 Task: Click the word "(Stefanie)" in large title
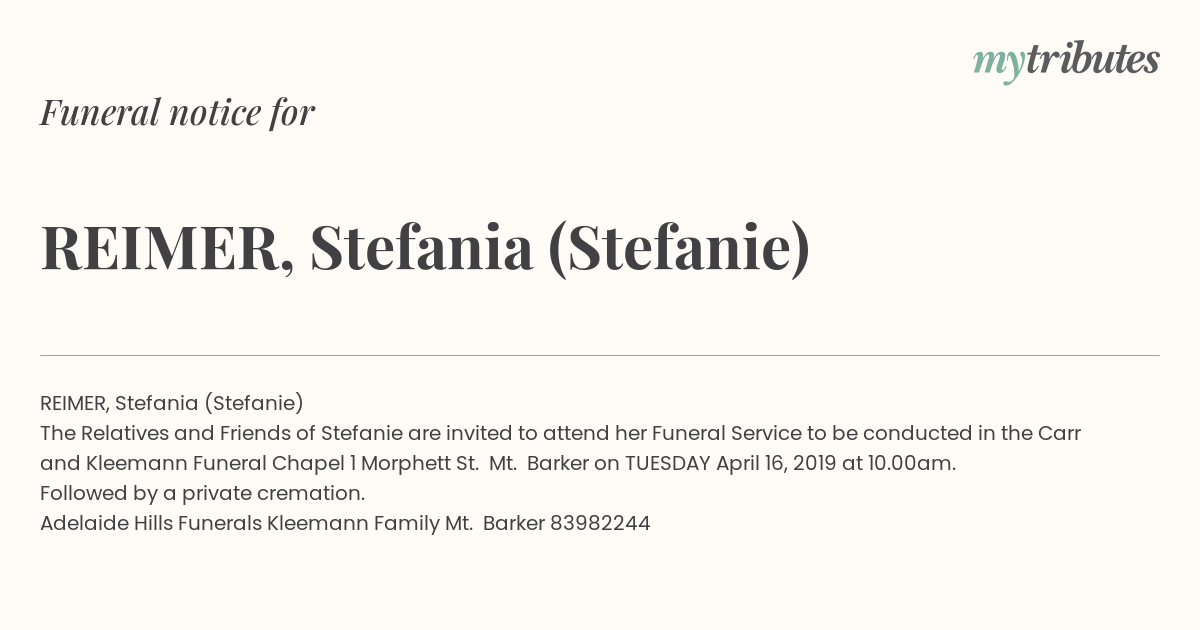[679, 248]
